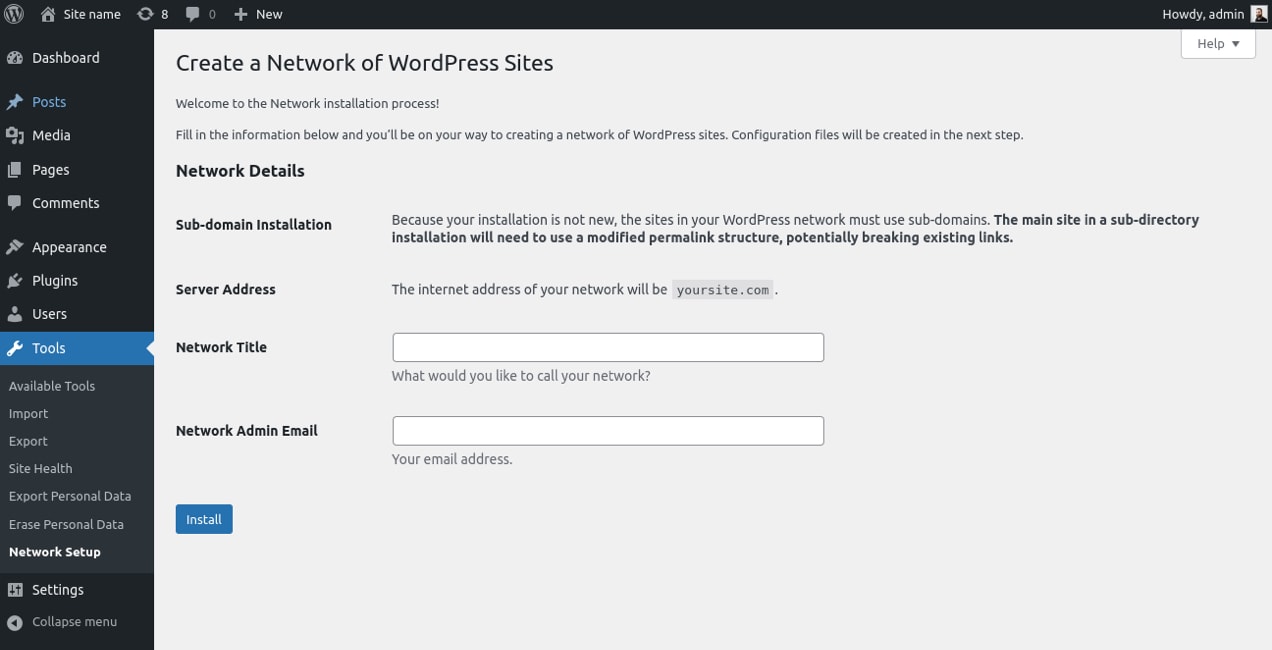The width and height of the screenshot is (1272, 650).
Task: Open the Export Personal Data link
Action: coord(70,496)
